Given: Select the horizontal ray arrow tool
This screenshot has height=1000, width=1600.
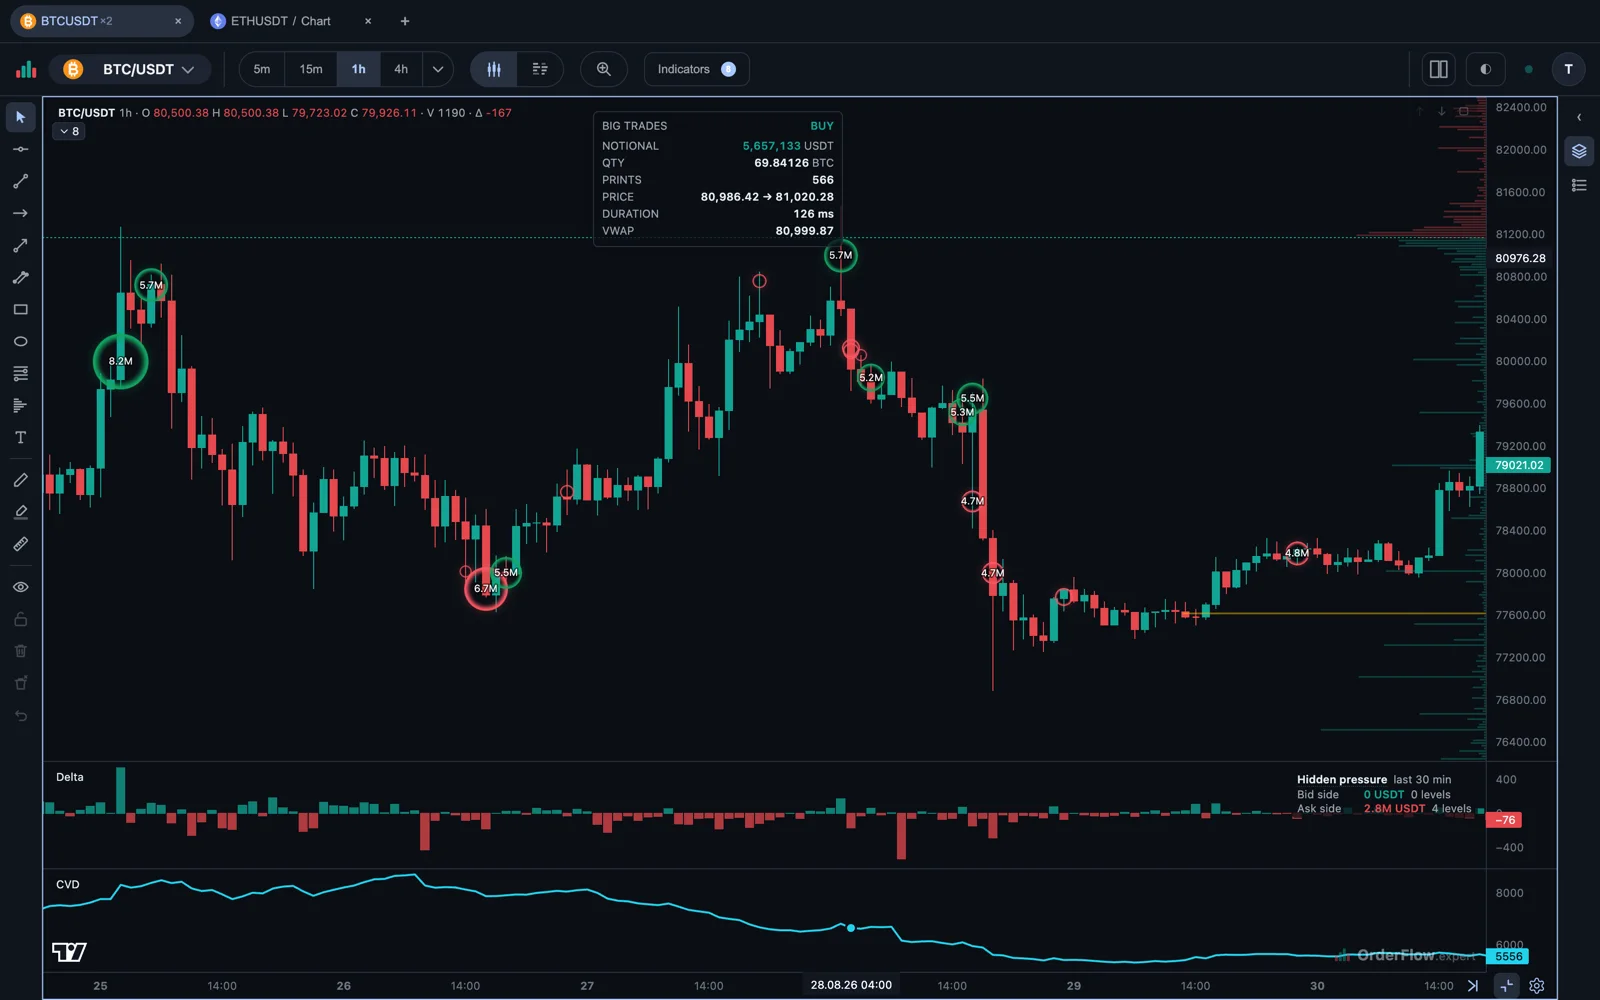Looking at the screenshot, I should tap(20, 213).
